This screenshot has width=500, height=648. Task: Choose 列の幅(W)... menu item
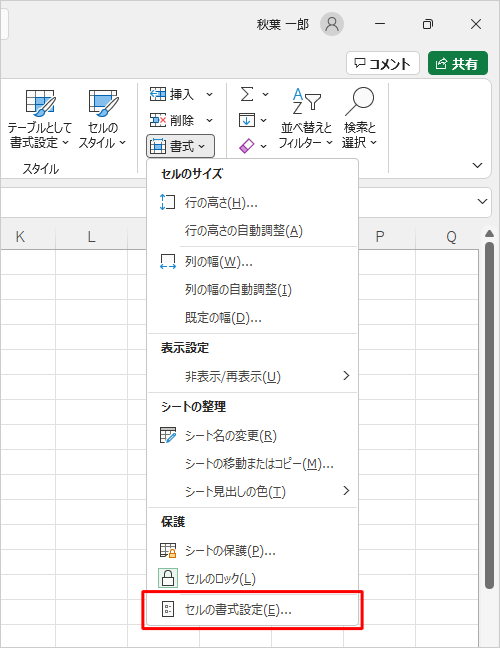(252, 262)
